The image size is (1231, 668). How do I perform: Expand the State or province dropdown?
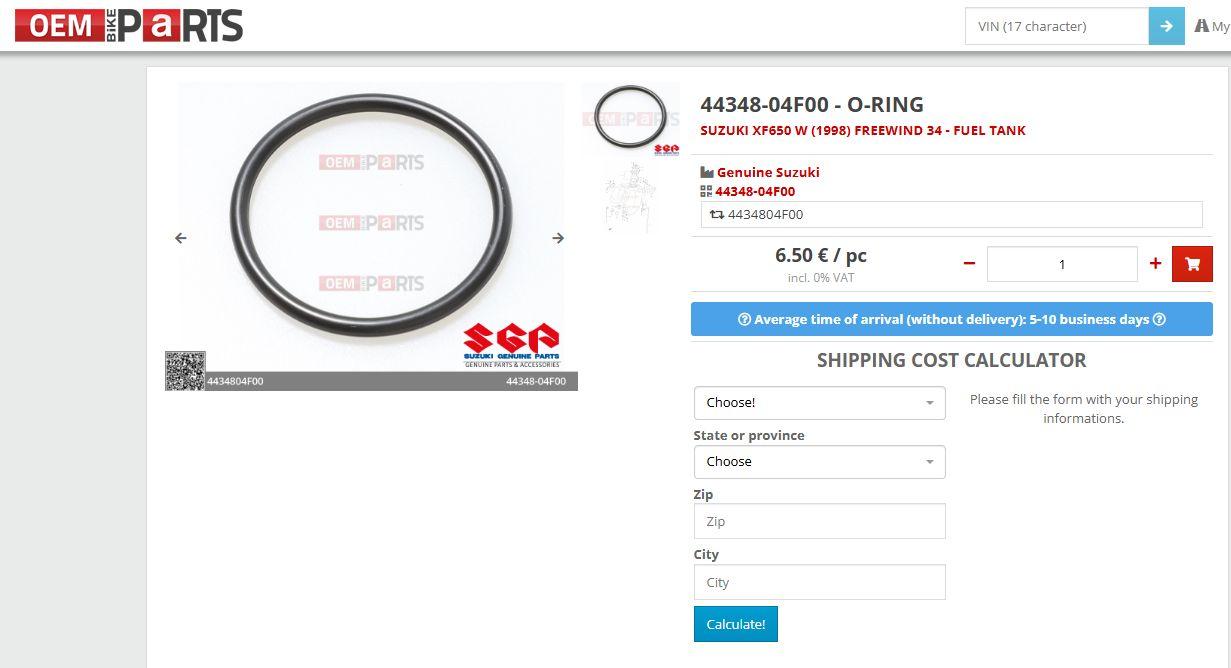(819, 462)
